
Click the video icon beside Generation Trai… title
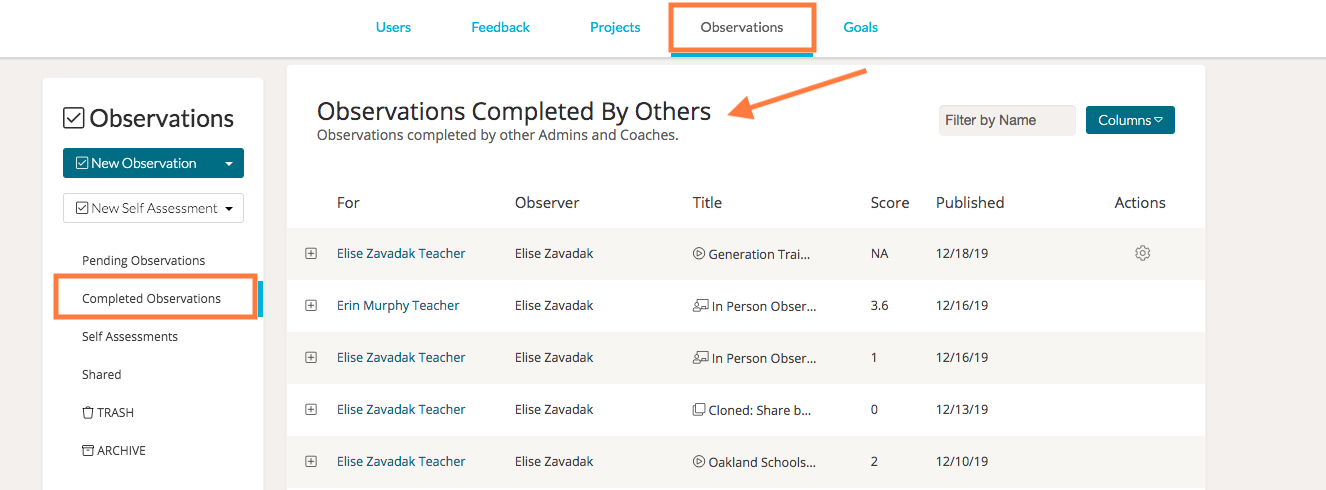(699, 254)
